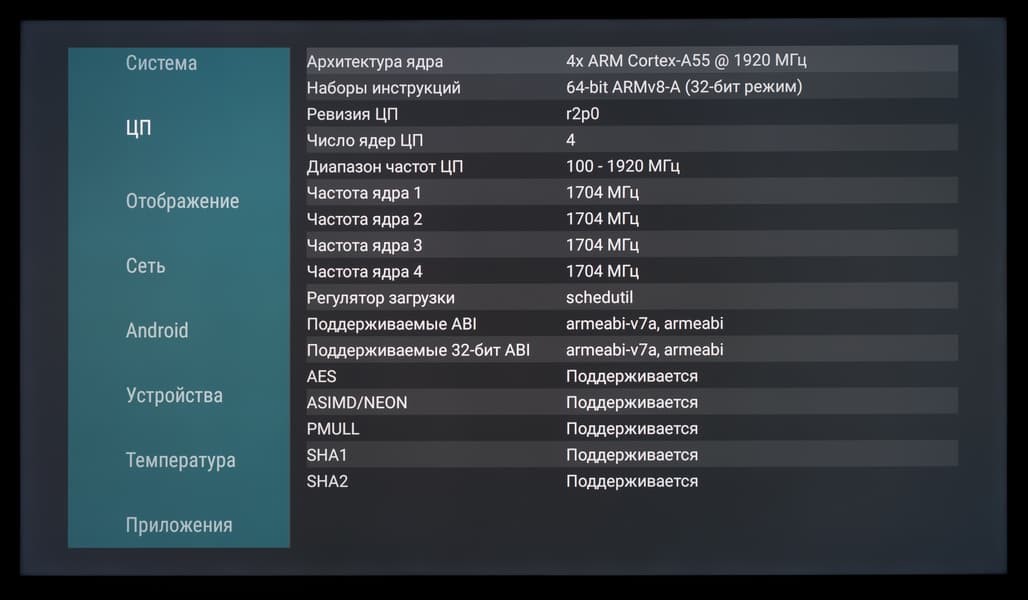The height and width of the screenshot is (600, 1028).
Task: Open the Система section
Action: pos(161,63)
